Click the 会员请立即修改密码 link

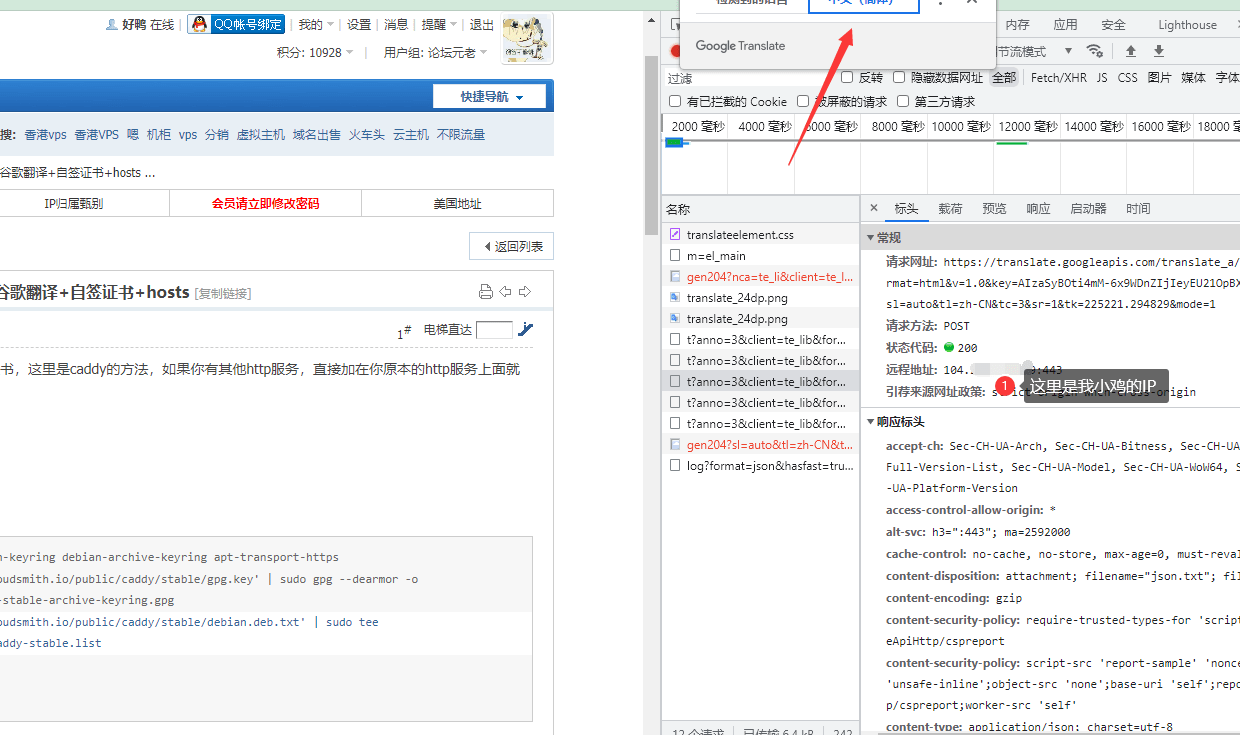264,203
